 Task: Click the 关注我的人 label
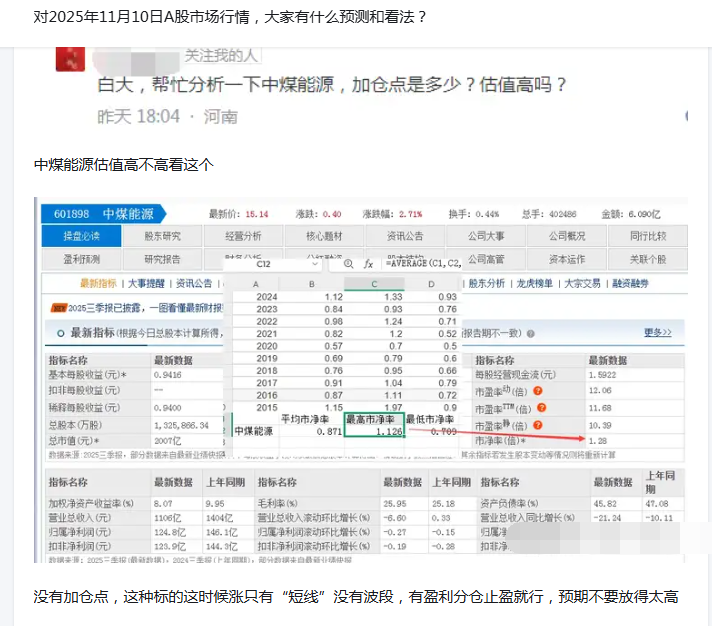[x=221, y=55]
